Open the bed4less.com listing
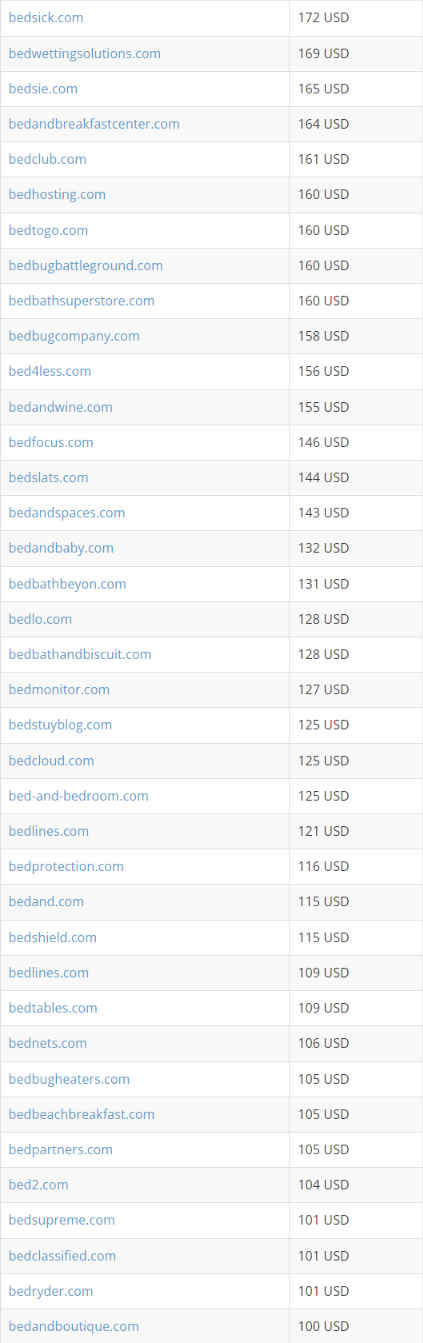The width and height of the screenshot is (423, 1343). point(50,371)
